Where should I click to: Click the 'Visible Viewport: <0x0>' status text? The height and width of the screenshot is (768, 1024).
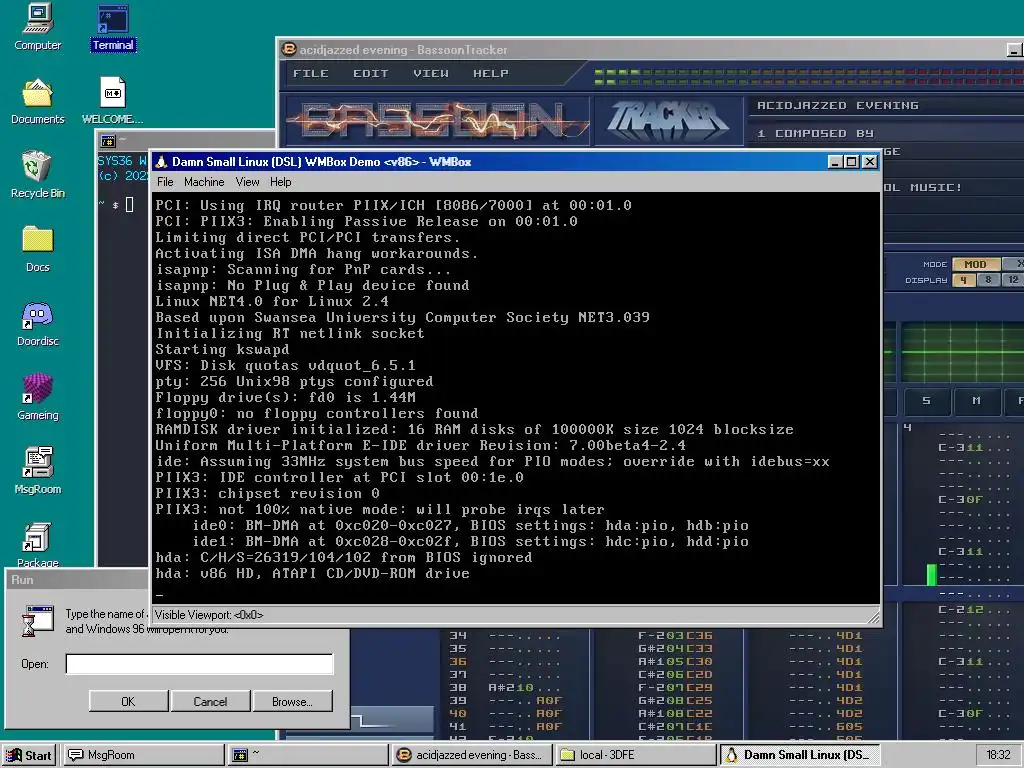(209, 615)
